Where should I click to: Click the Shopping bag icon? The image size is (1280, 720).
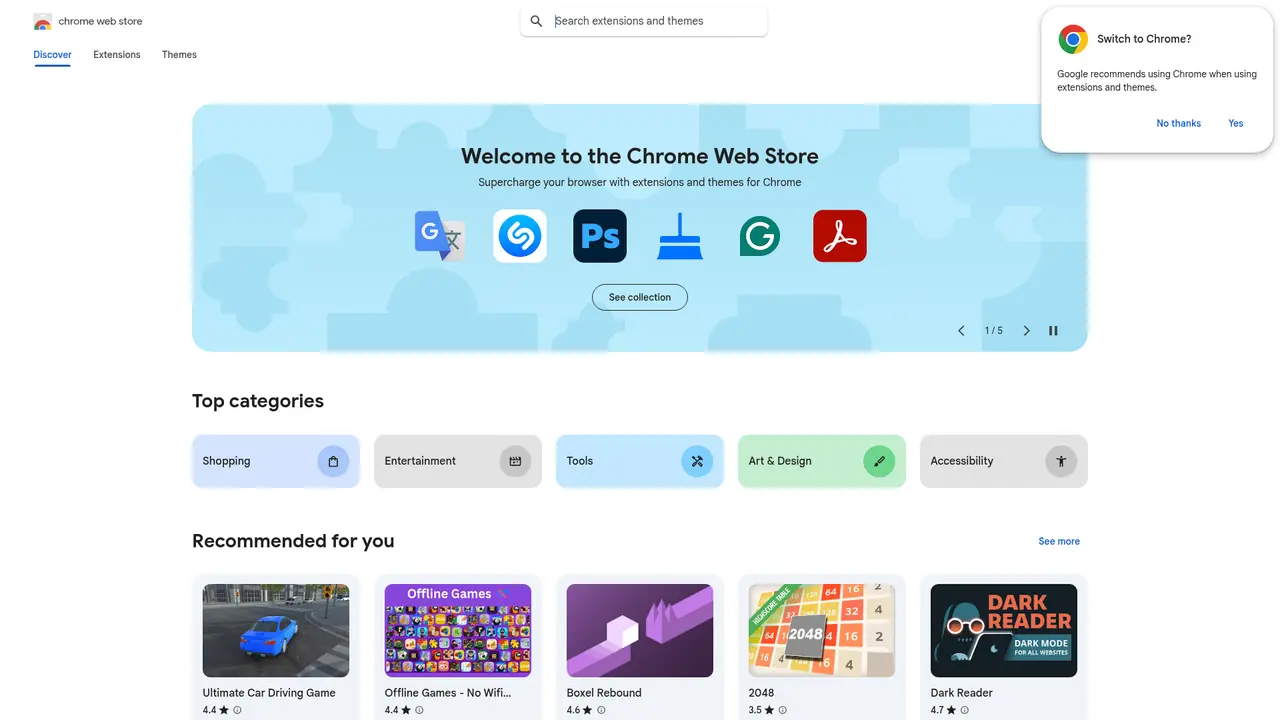[333, 461]
